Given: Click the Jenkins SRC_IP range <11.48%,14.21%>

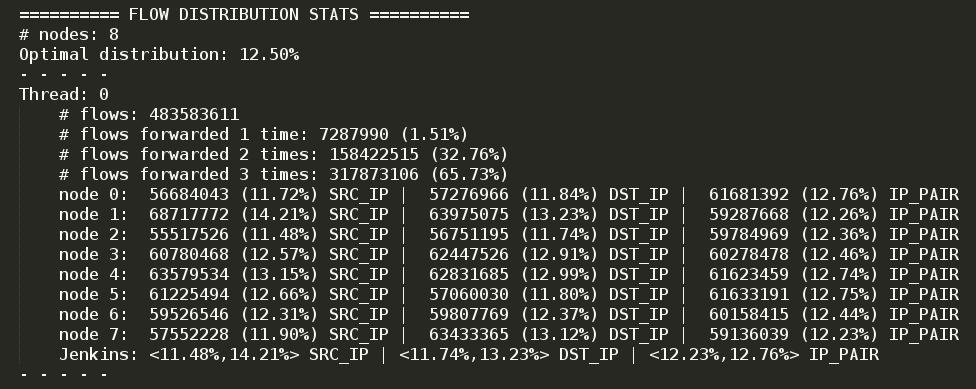Looking at the screenshot, I should pos(224,354).
